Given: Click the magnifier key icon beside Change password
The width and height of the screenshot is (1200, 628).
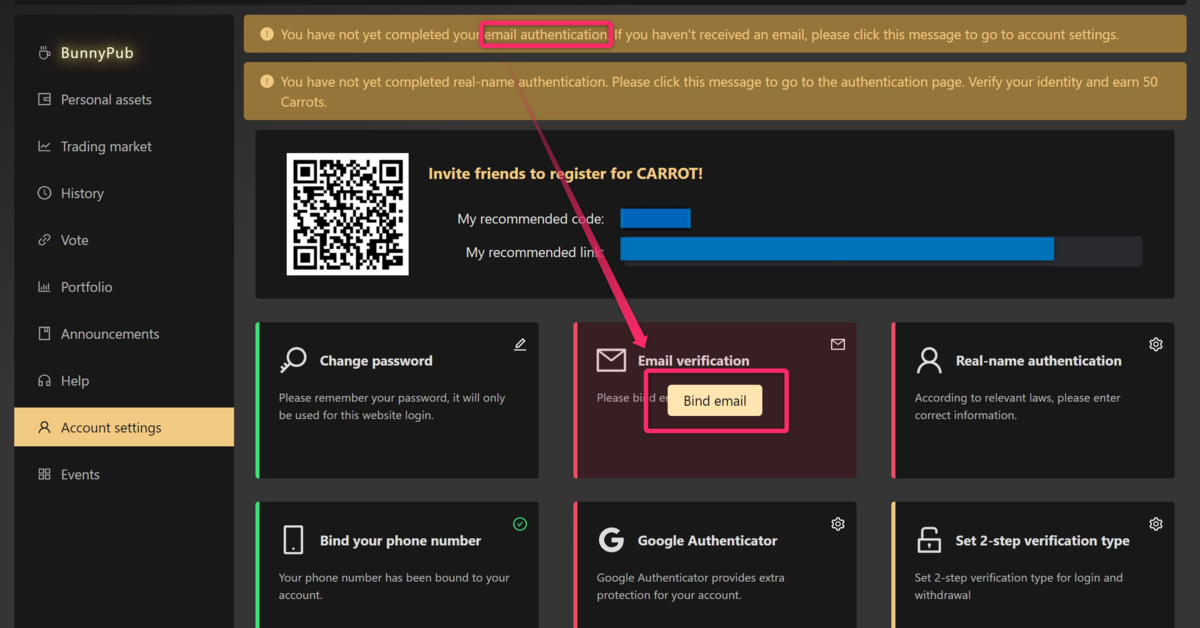Looking at the screenshot, I should point(294,360).
